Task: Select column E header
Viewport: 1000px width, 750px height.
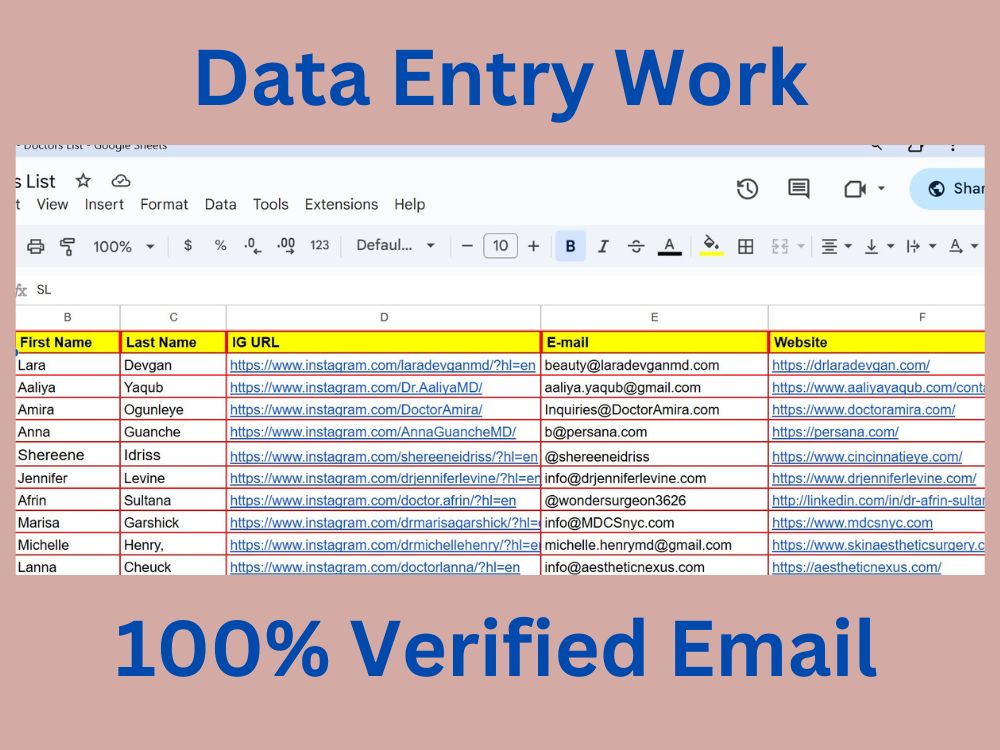Action: coord(654,317)
